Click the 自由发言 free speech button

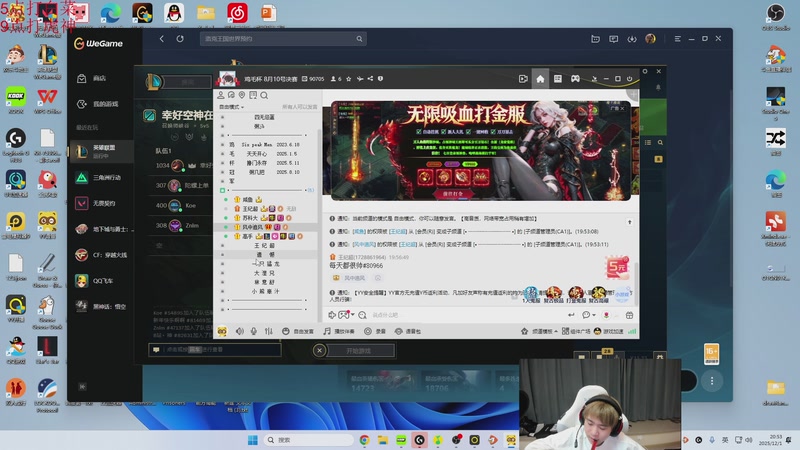click(x=298, y=332)
